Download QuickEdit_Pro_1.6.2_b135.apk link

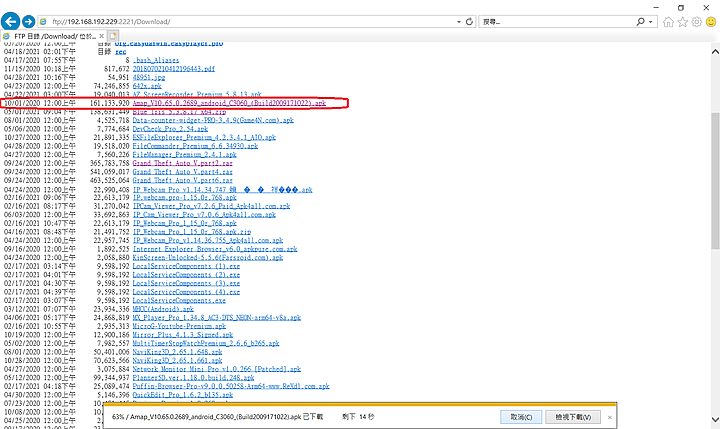[183, 395]
